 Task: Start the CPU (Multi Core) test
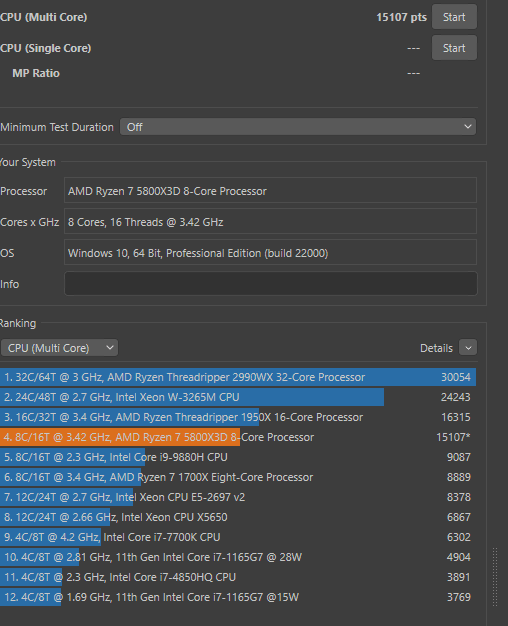454,17
